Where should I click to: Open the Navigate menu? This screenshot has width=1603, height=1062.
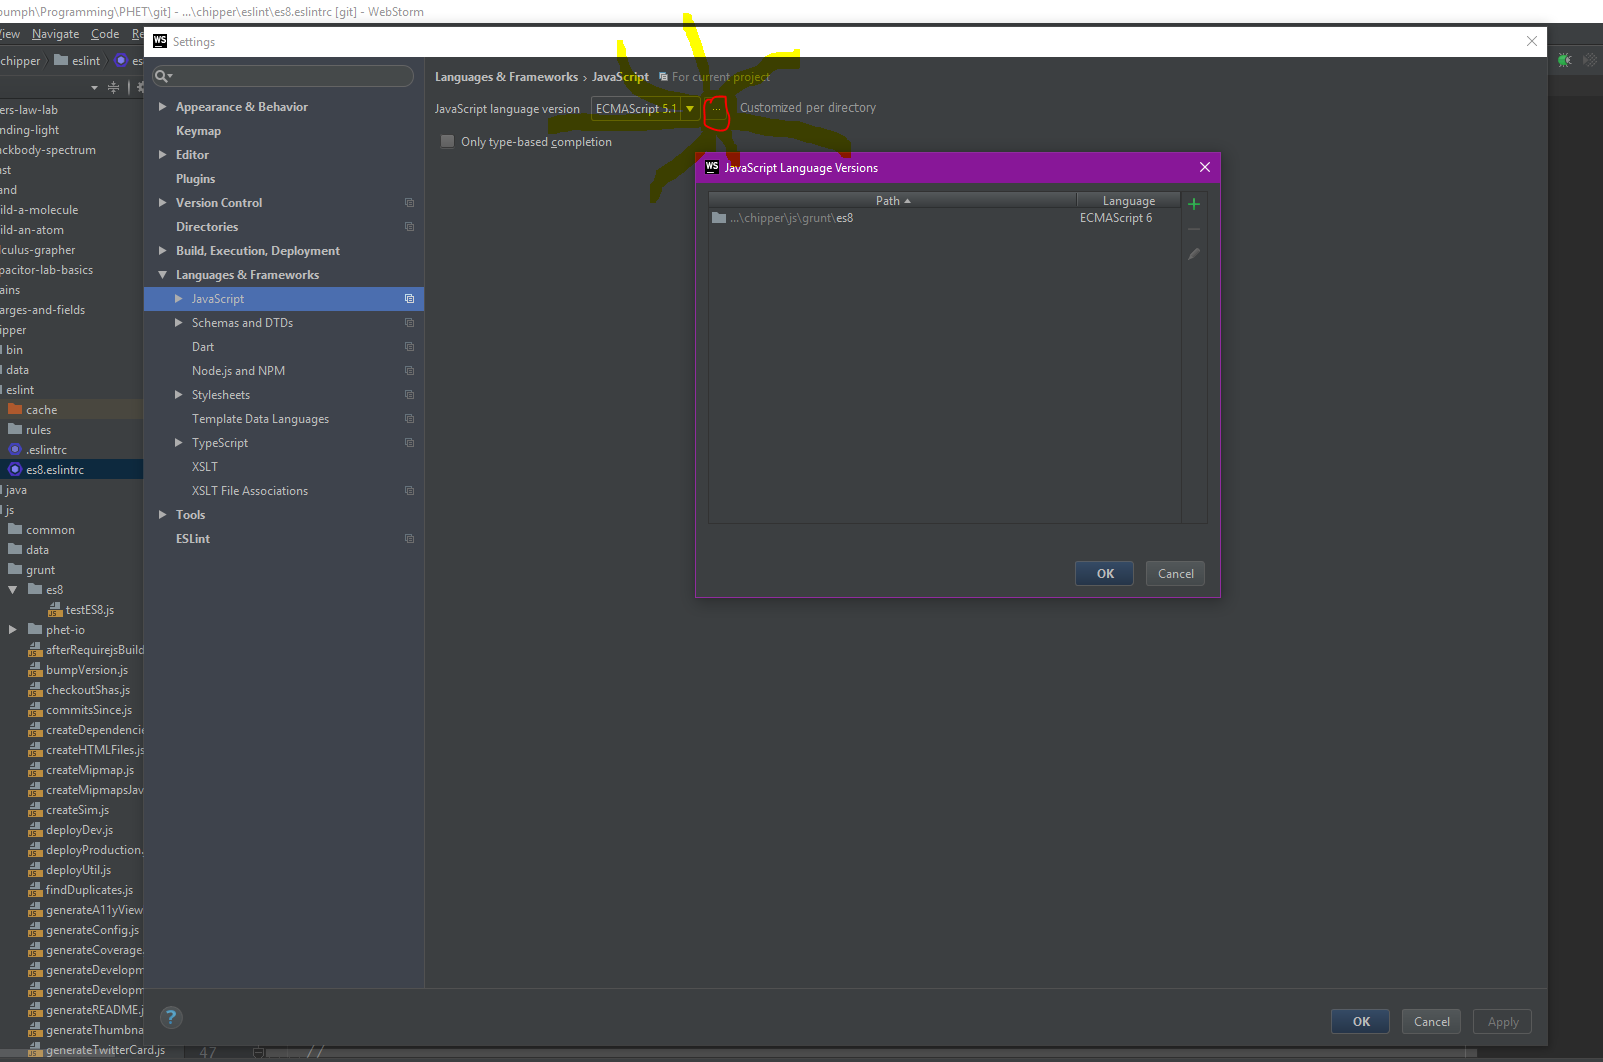pyautogui.click(x=55, y=33)
